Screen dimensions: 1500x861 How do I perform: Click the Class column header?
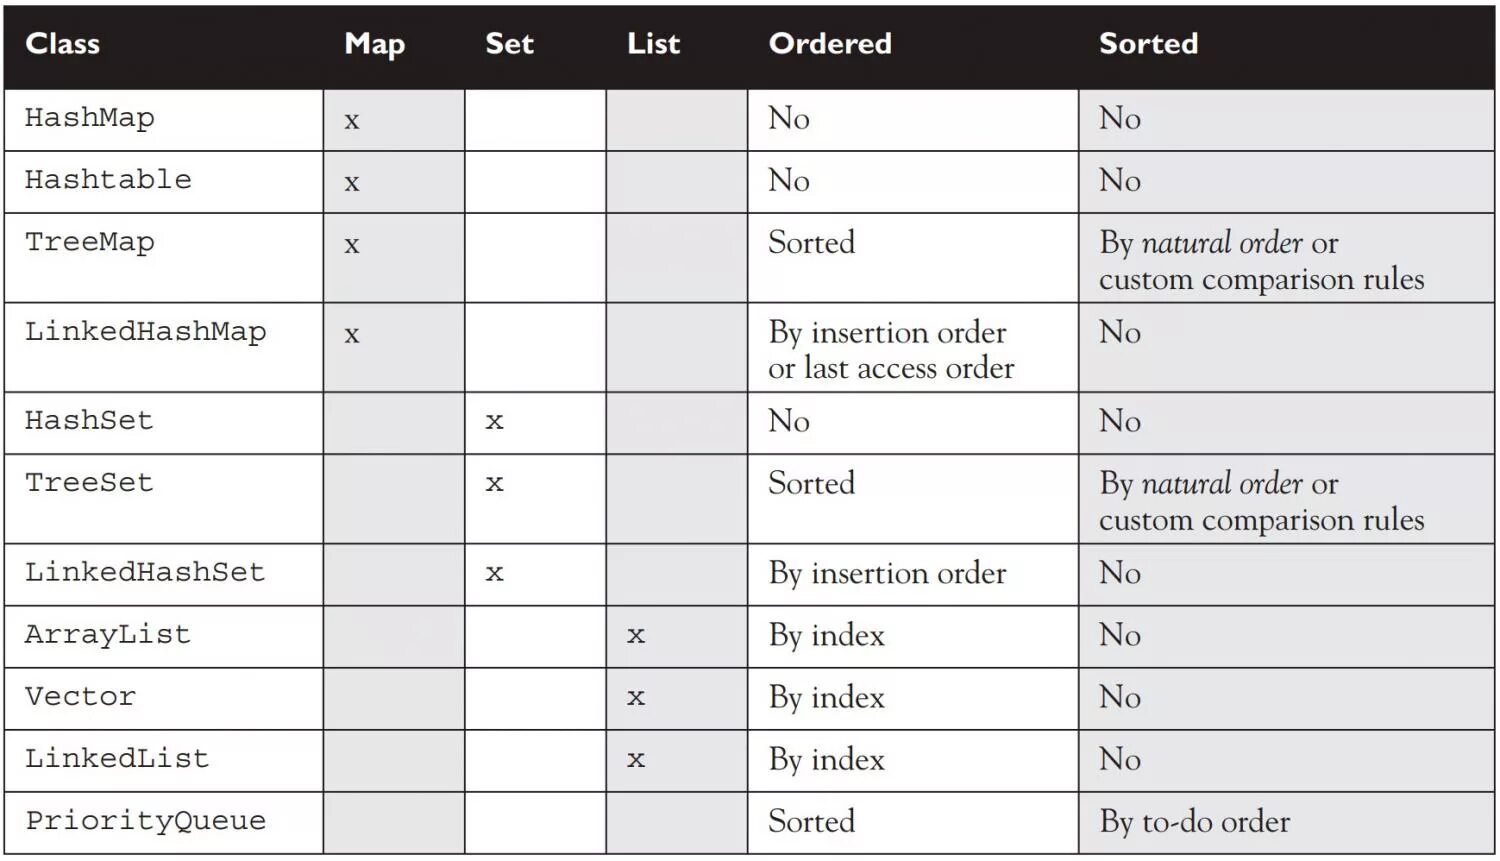[62, 44]
